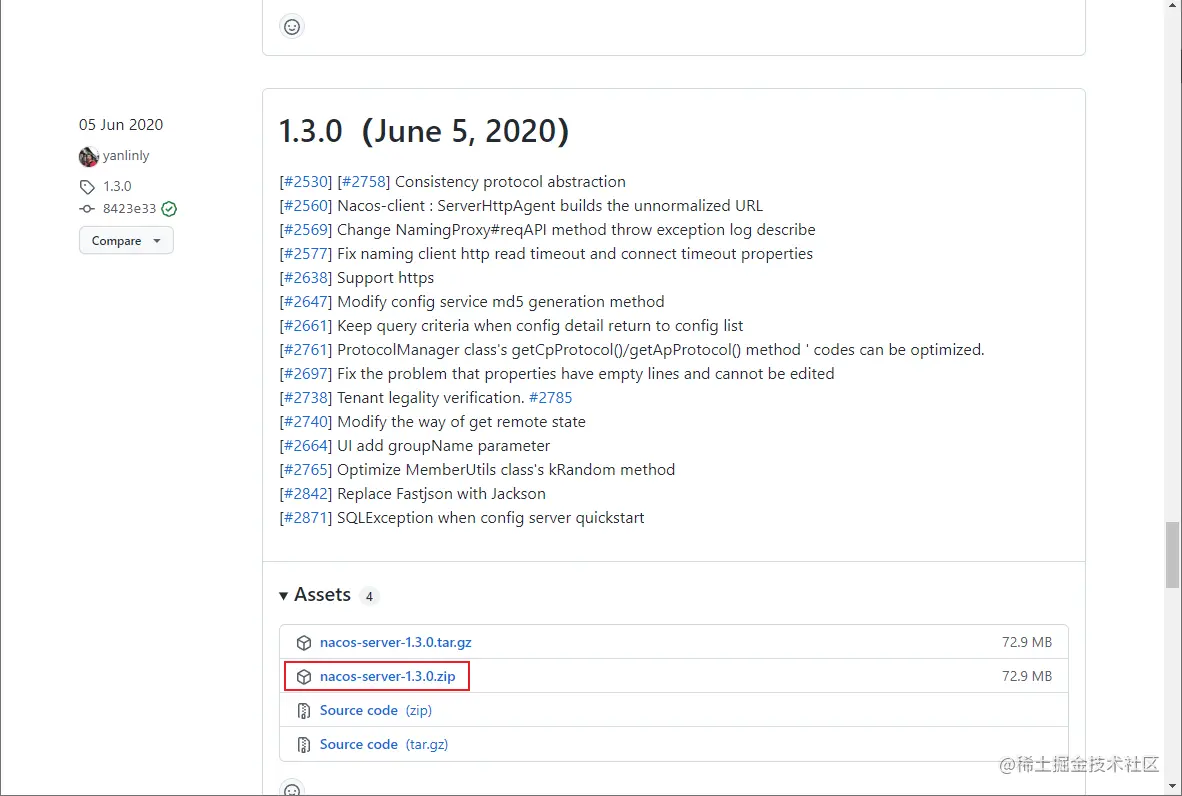The image size is (1182, 796).
Task: Collapse the Assets section triangle
Action: click(283, 595)
